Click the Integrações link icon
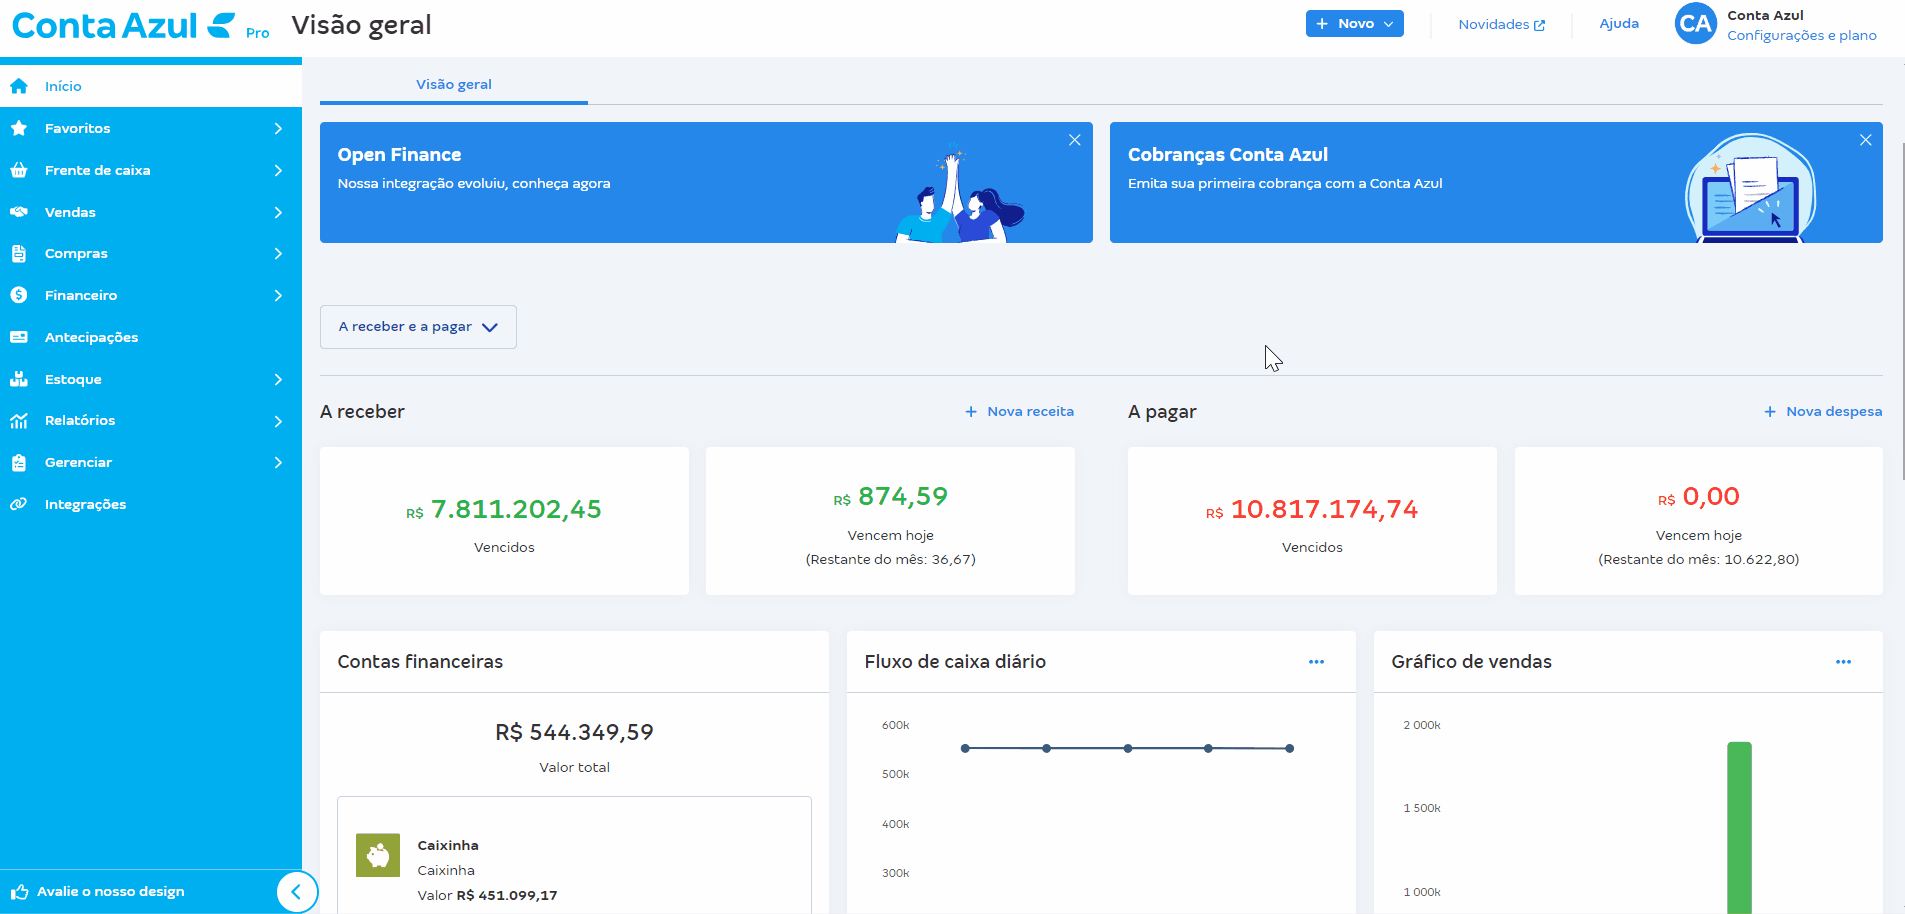The height and width of the screenshot is (914, 1905). 19,504
